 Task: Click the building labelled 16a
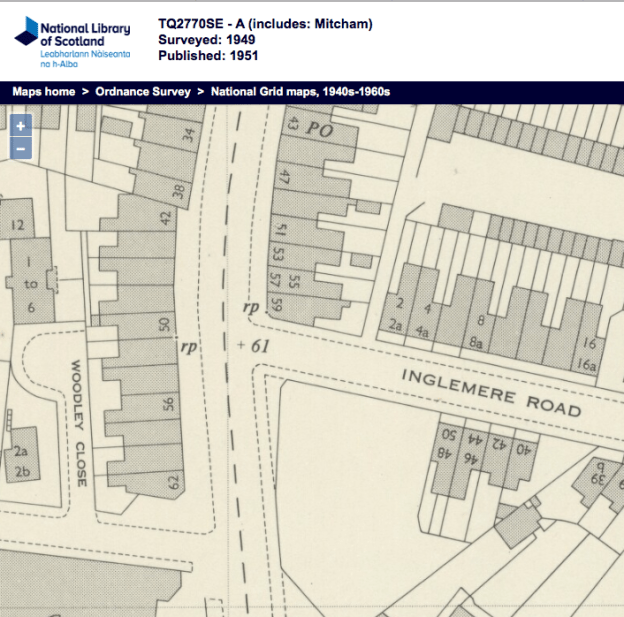tap(588, 366)
